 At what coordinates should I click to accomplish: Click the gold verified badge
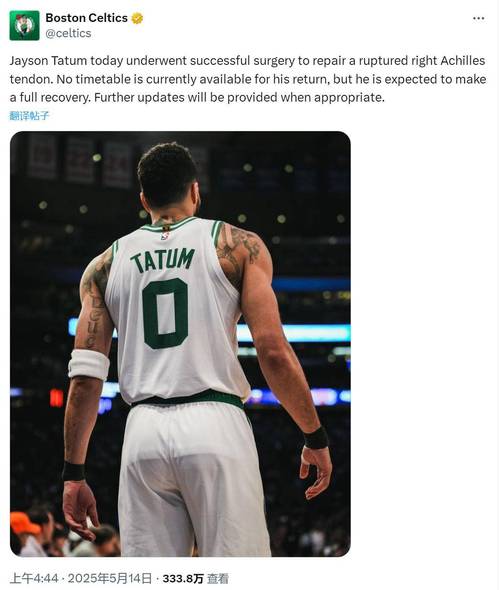tap(137, 18)
